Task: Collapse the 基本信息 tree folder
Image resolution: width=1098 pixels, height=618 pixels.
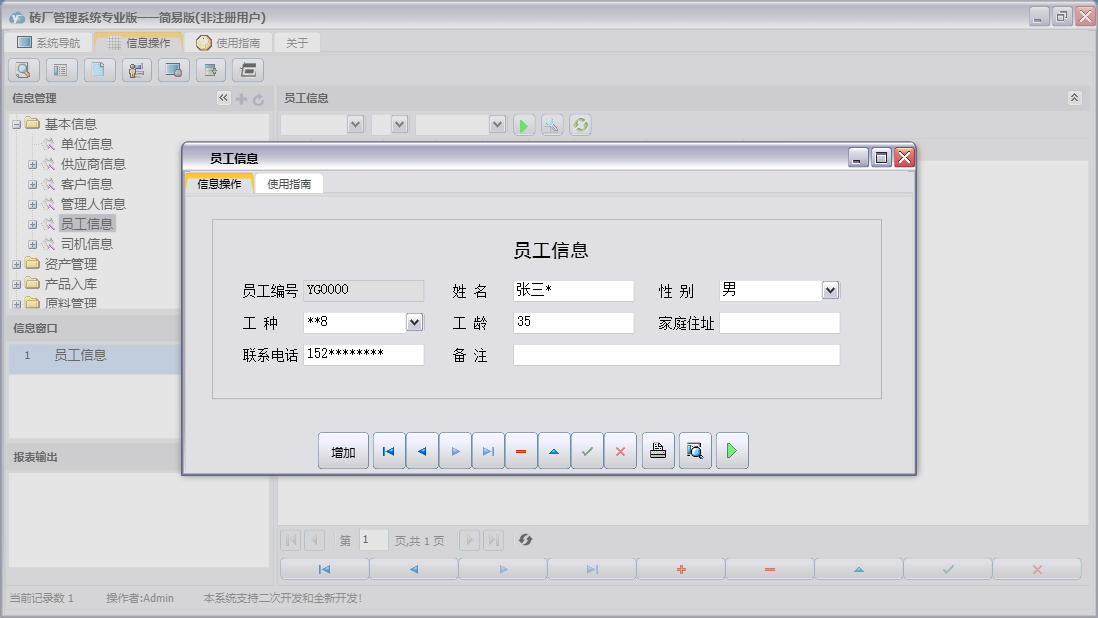Action: coord(17,124)
